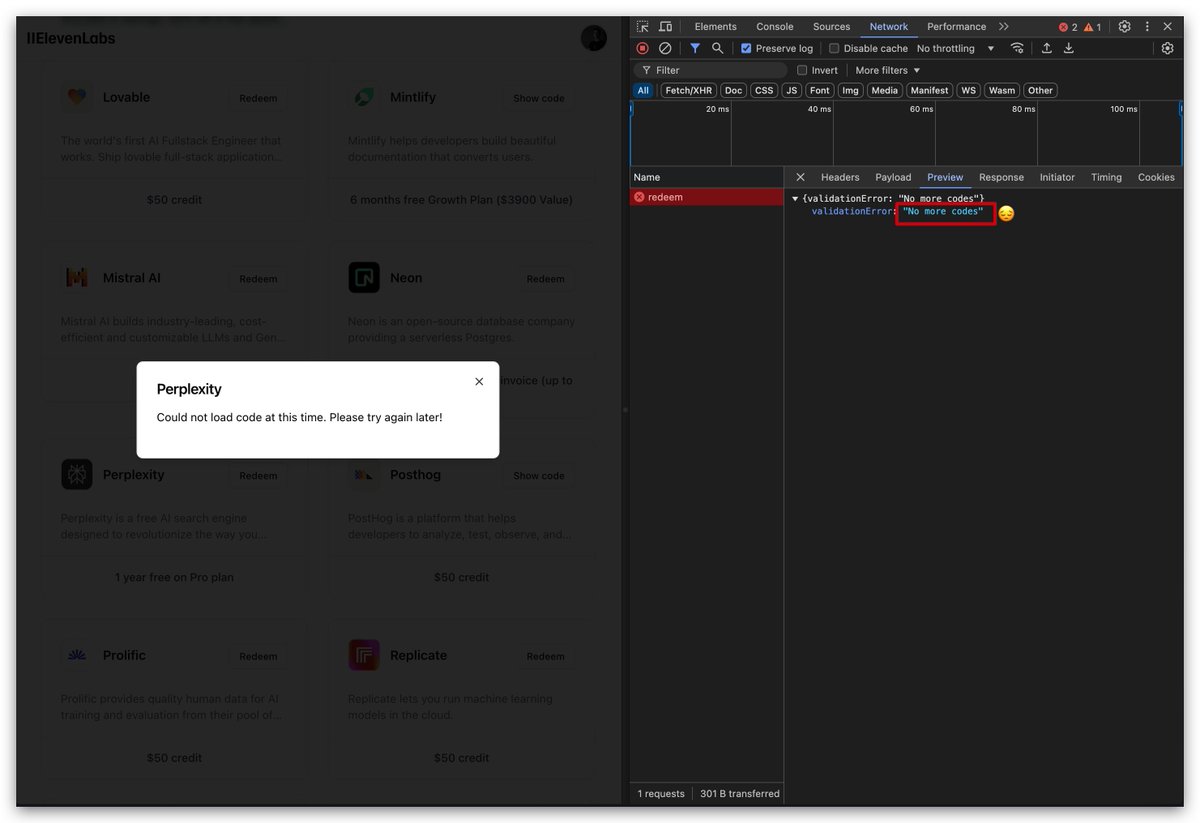Uncheck the Preserve log checkbox

click(x=746, y=48)
